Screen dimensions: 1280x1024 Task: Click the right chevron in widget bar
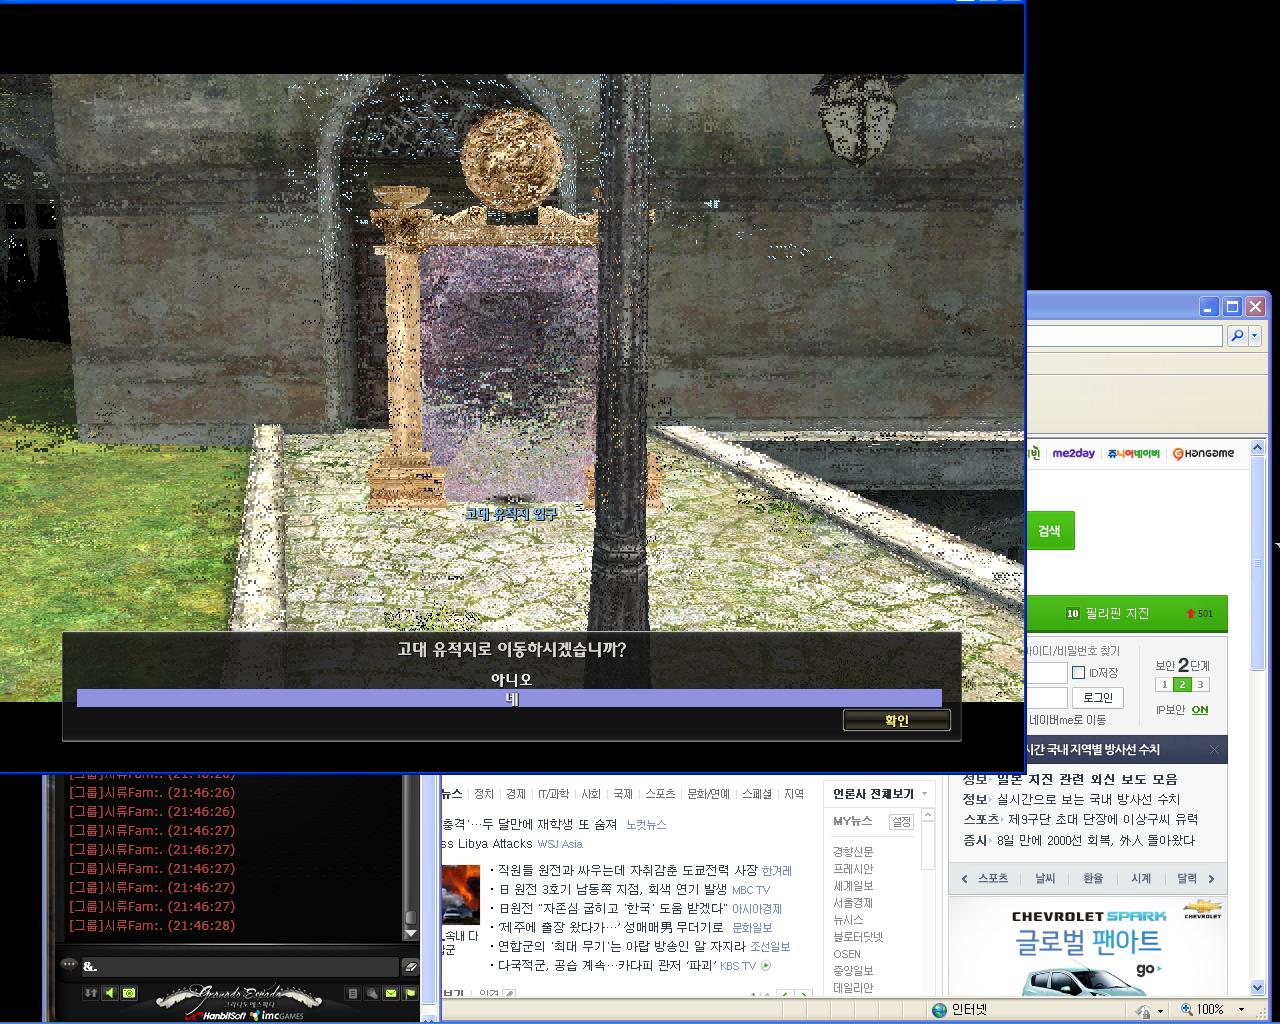1212,879
